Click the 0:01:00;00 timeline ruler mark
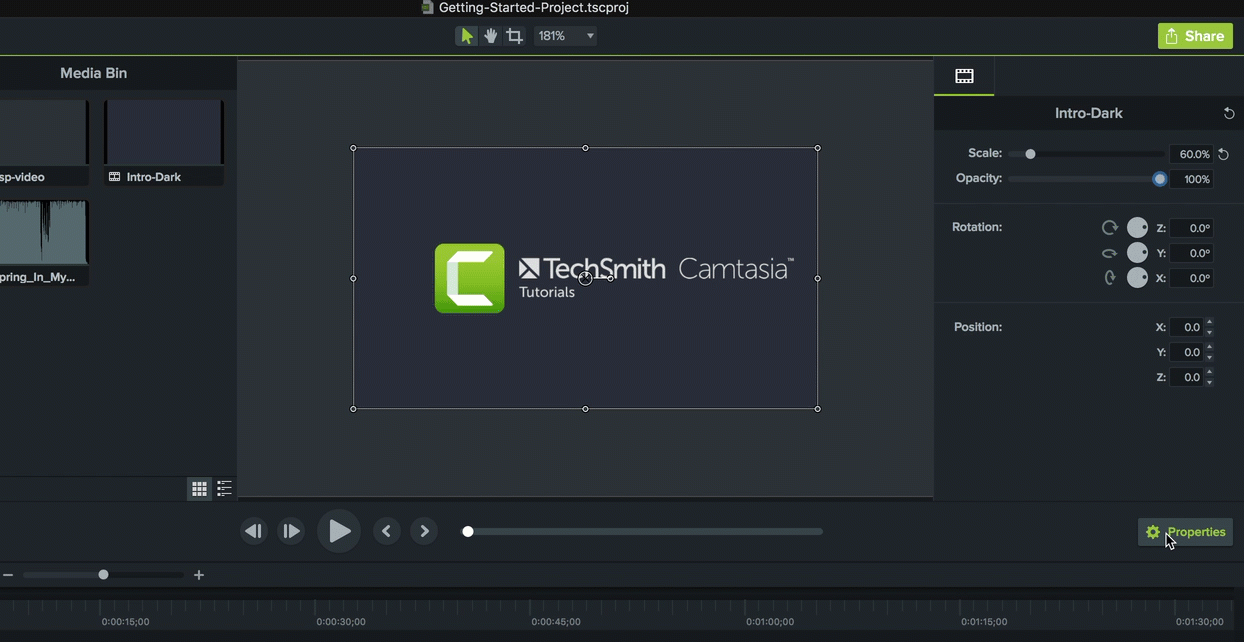The image size is (1244, 642). 770,622
